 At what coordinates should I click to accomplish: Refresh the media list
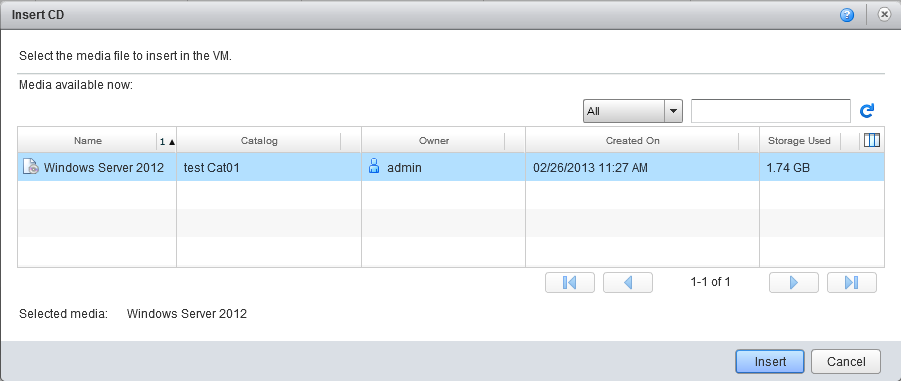[867, 110]
